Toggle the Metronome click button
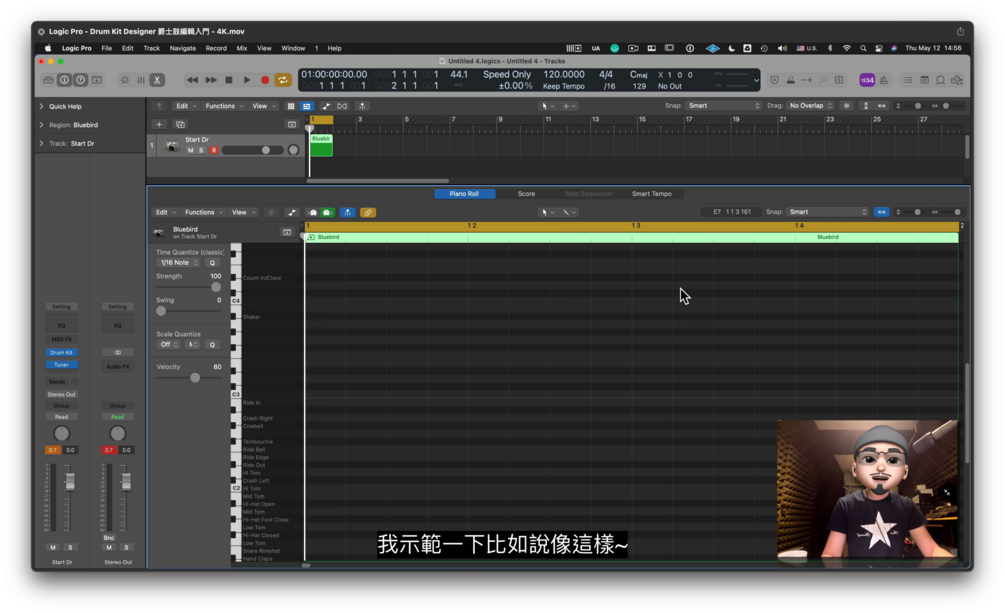 coord(884,80)
